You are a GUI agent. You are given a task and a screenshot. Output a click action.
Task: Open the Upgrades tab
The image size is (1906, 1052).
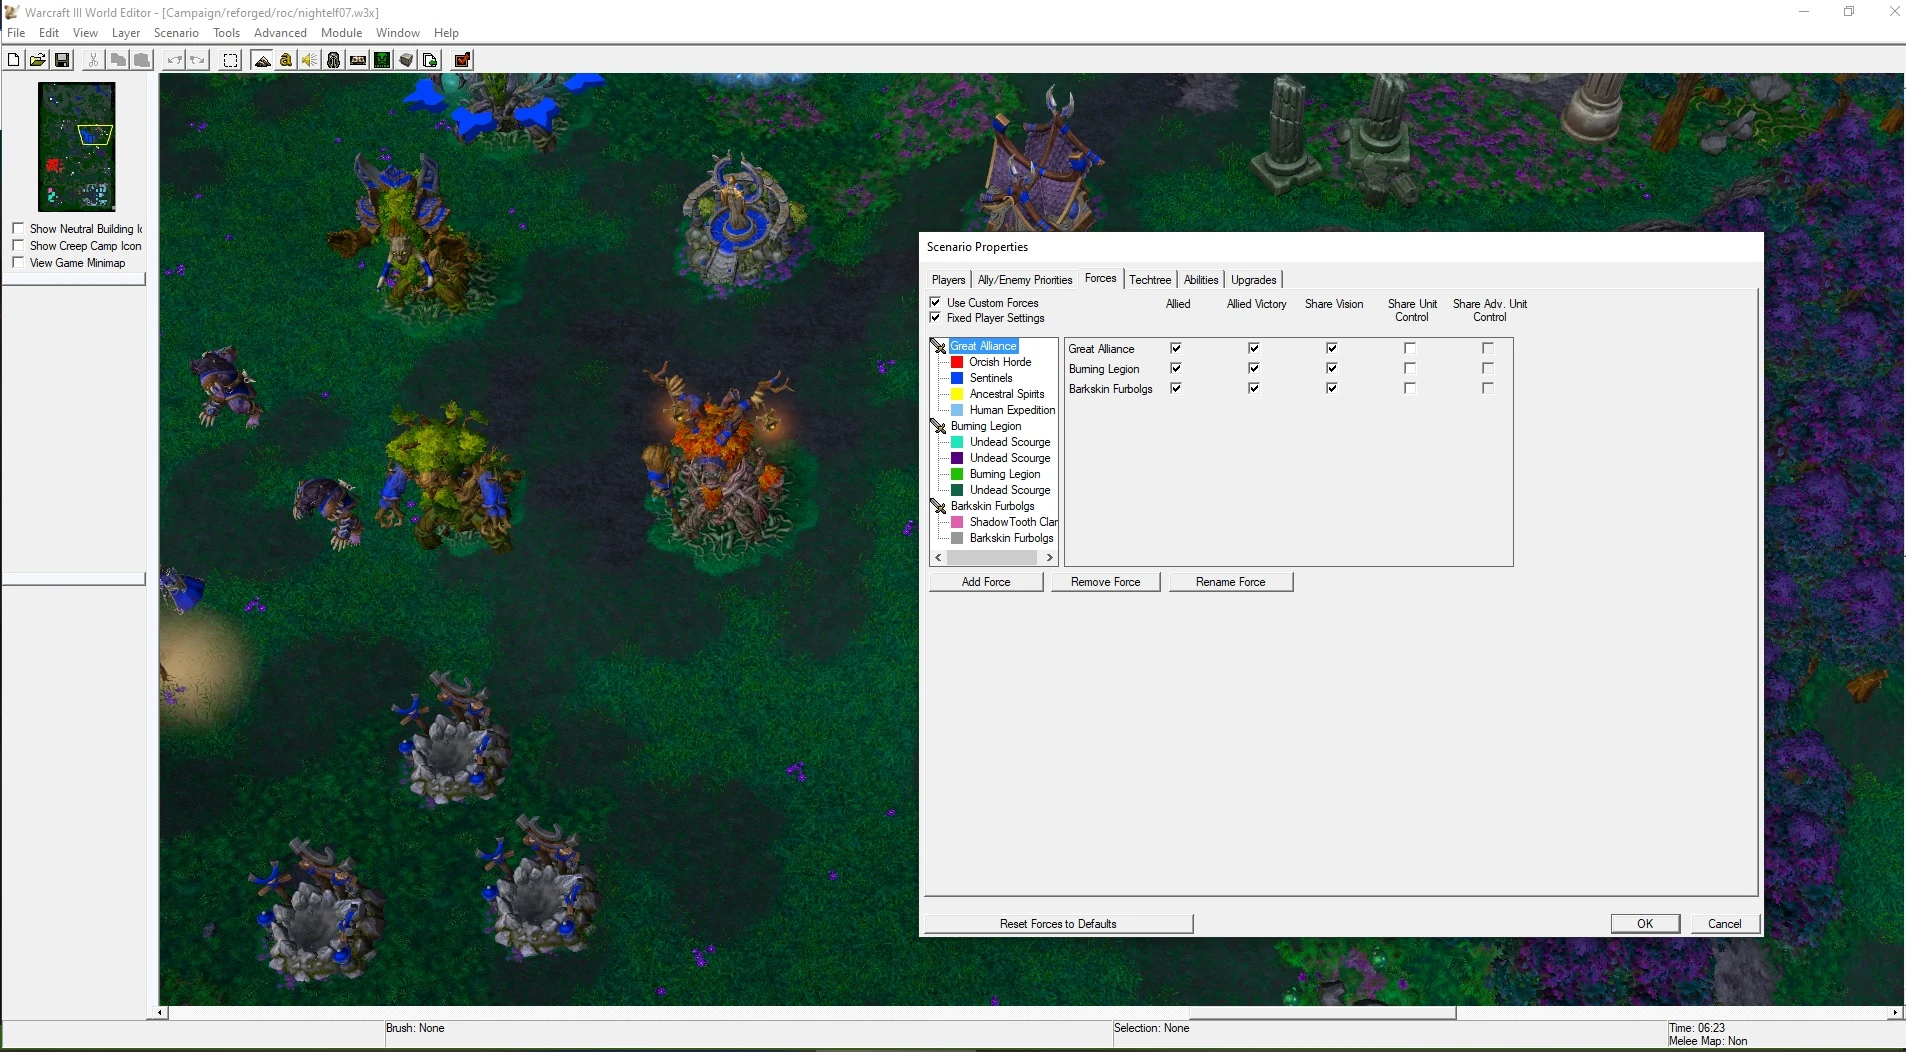(x=1254, y=280)
